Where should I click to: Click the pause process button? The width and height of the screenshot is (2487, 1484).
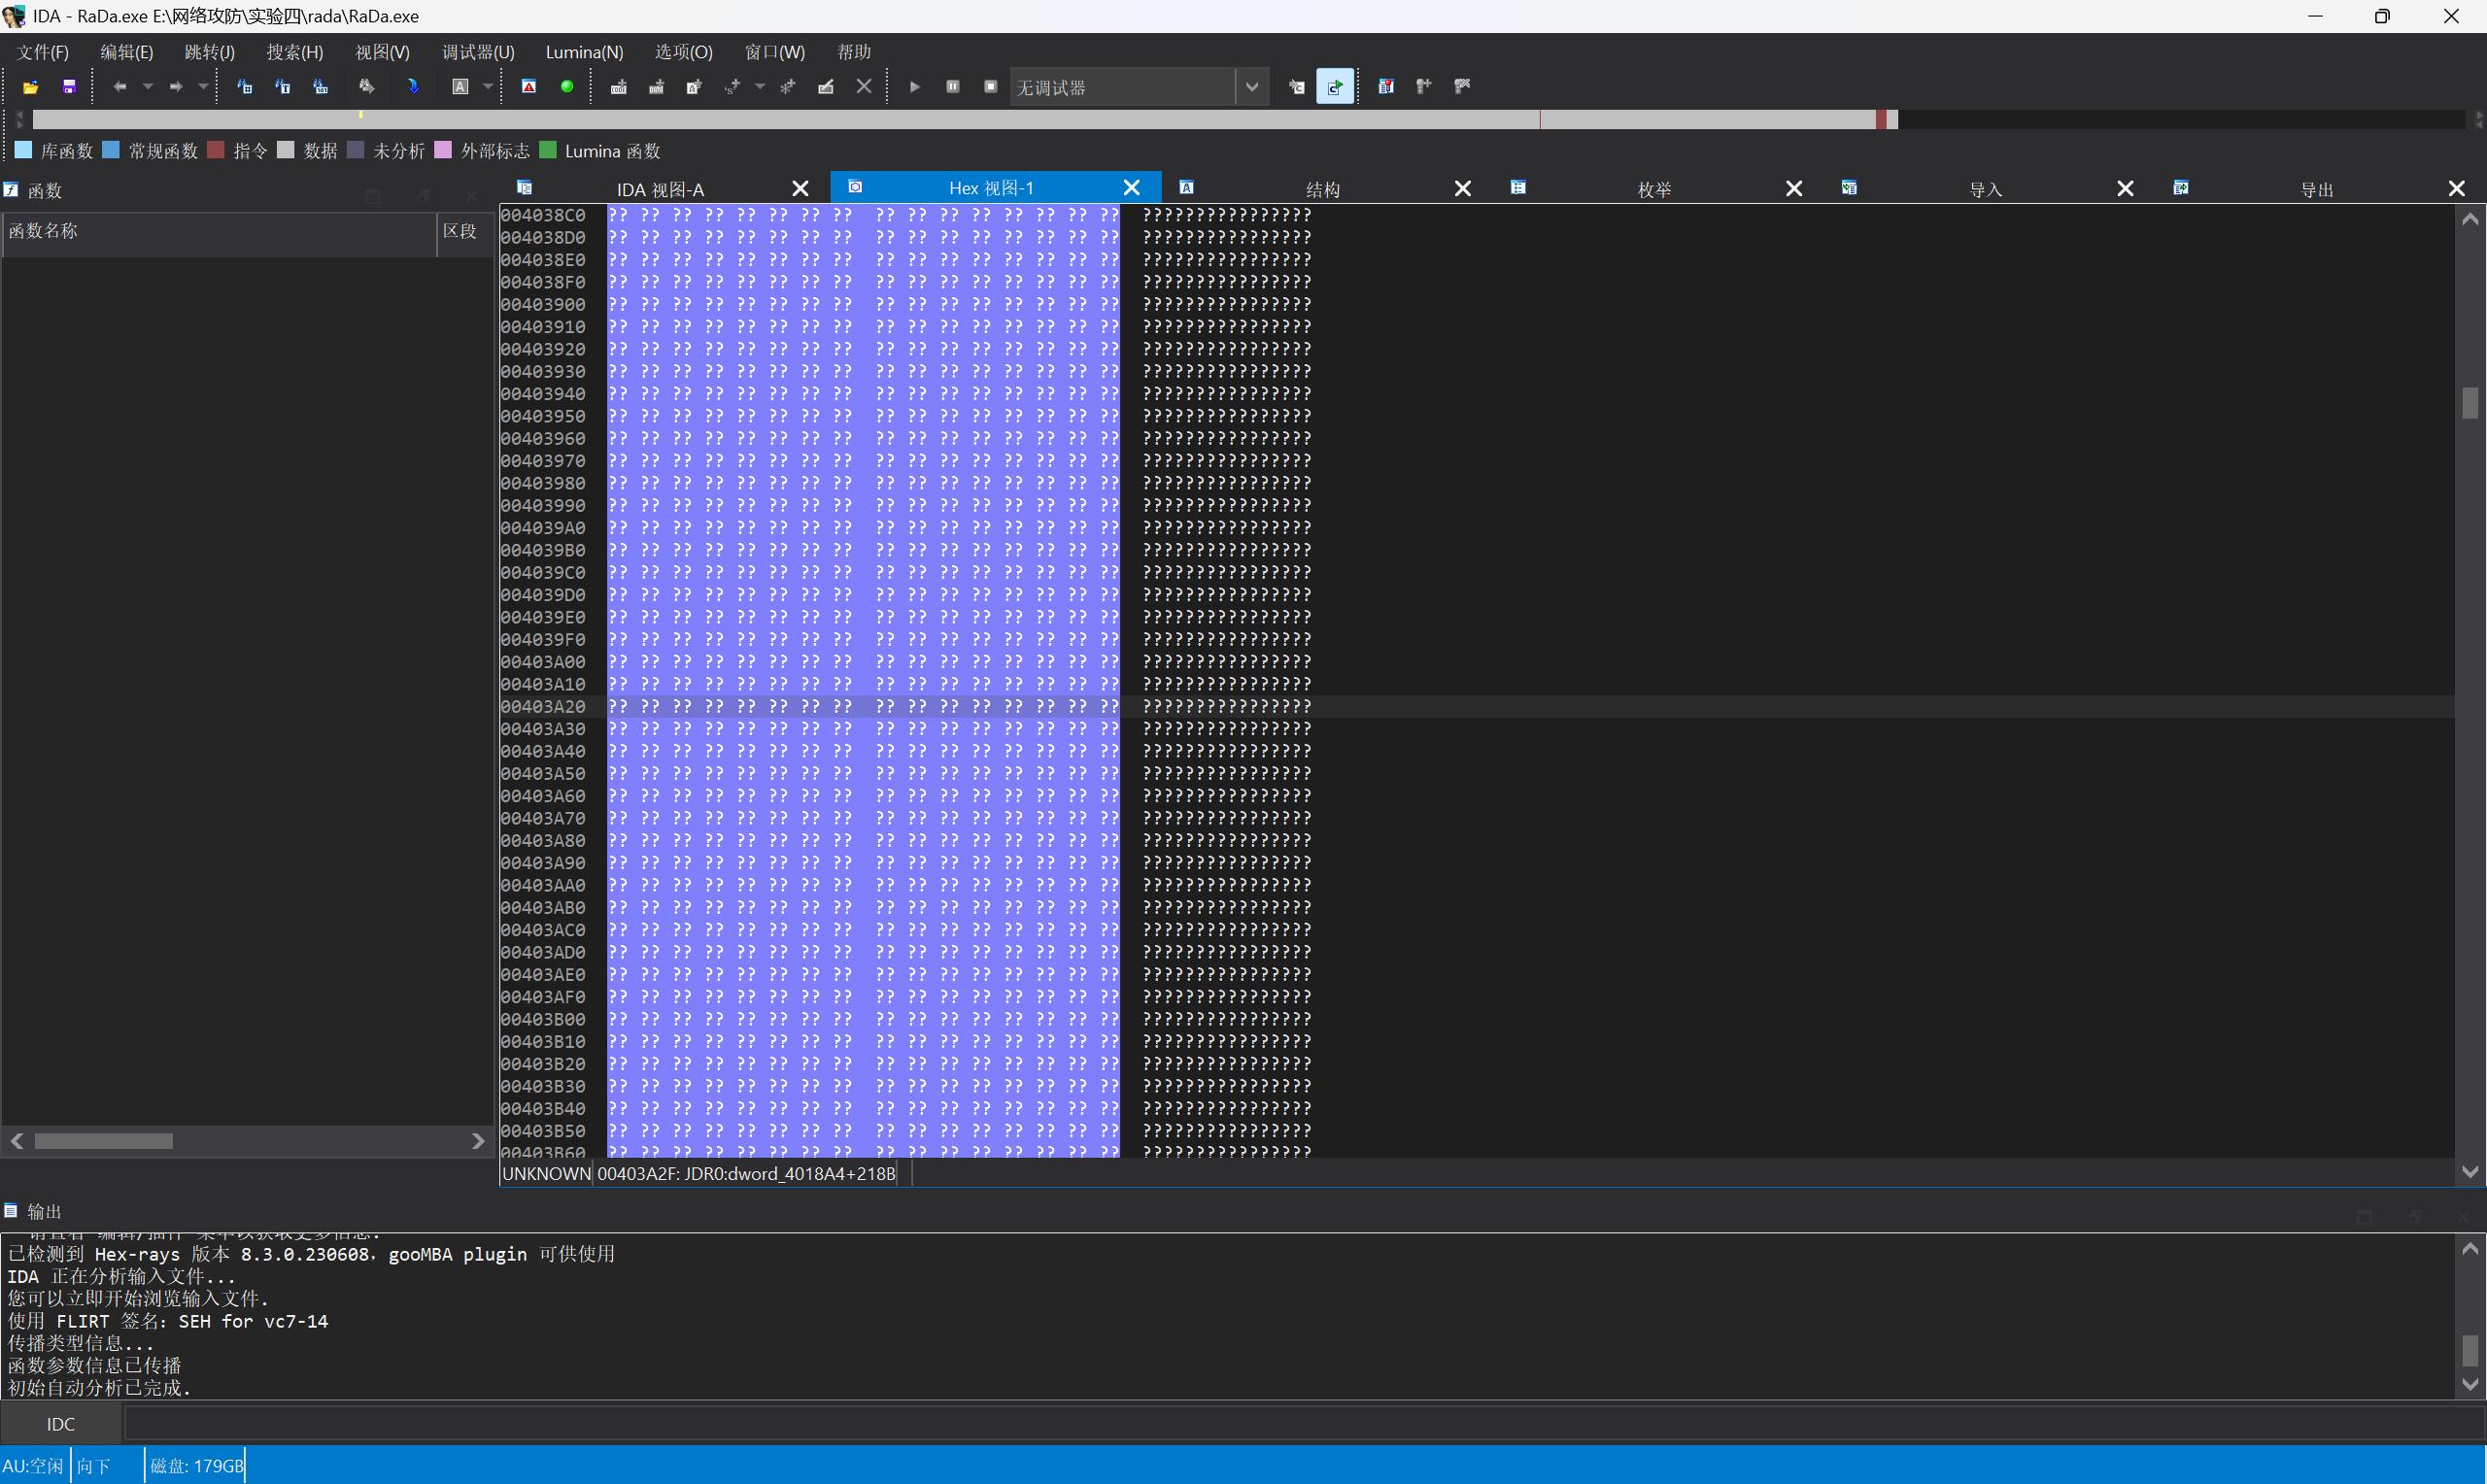(953, 87)
